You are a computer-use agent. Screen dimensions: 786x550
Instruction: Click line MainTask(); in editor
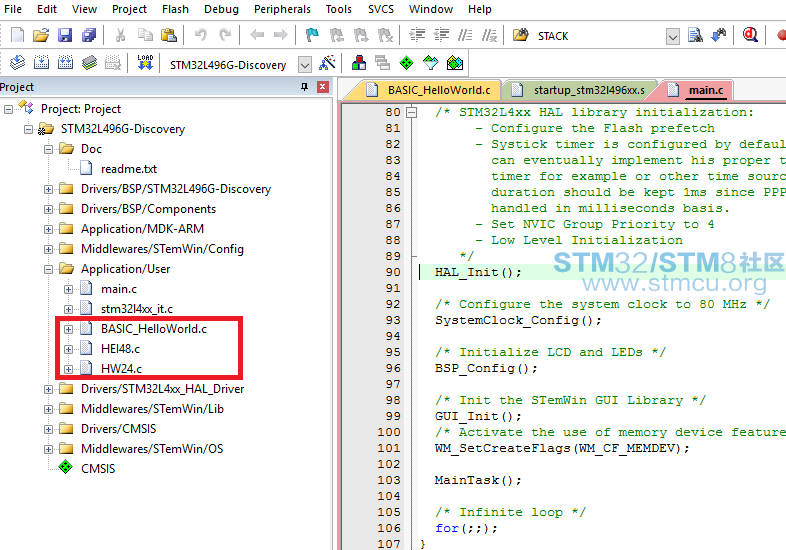[478, 480]
